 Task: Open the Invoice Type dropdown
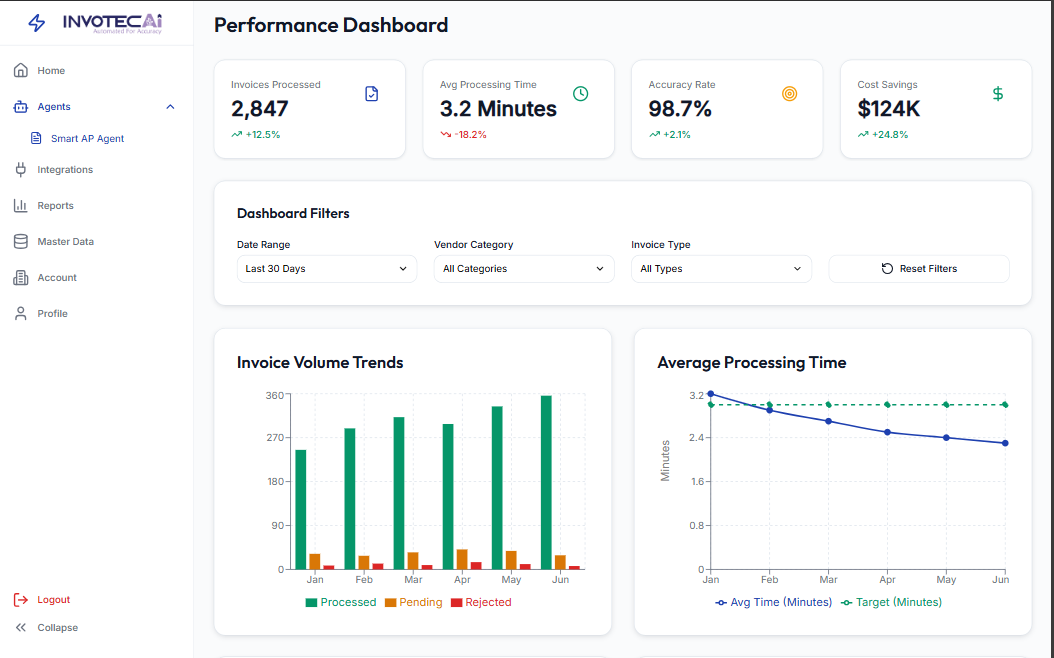coord(721,269)
